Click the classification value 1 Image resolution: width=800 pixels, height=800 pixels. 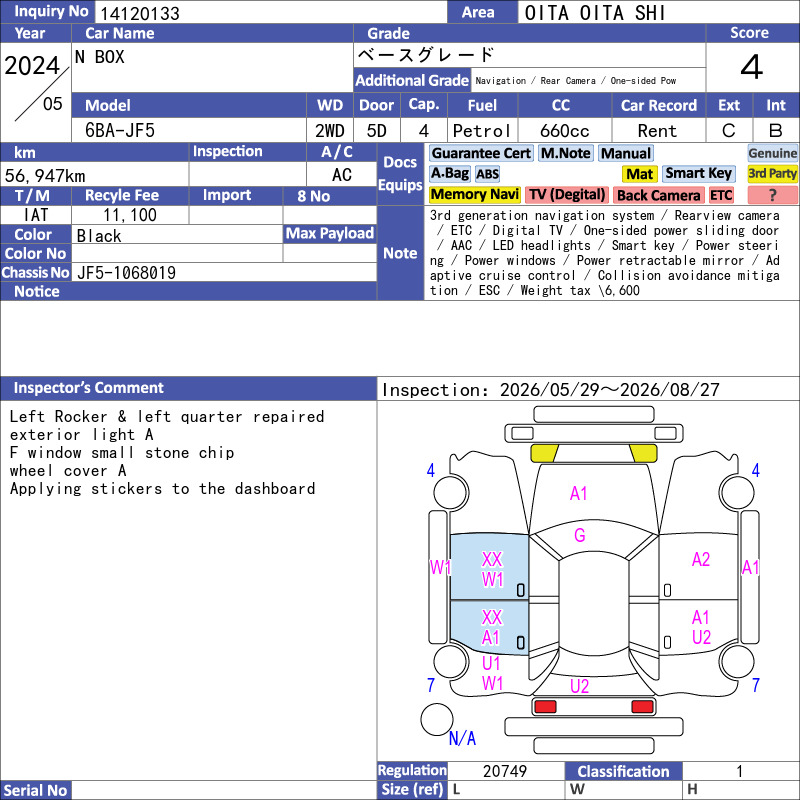coord(739,771)
